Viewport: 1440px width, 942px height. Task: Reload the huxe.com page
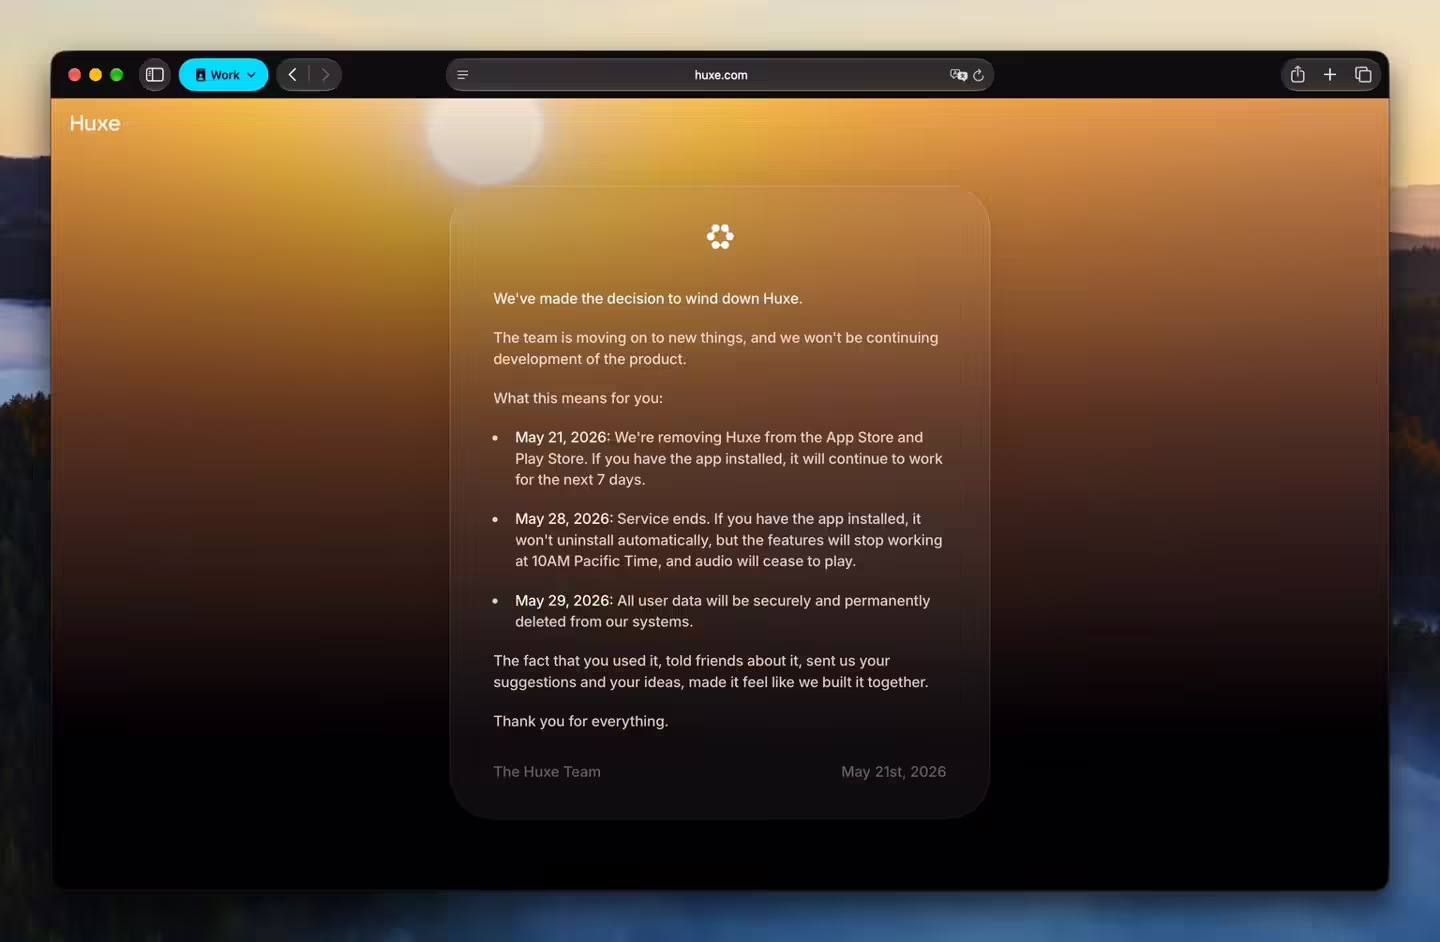click(979, 75)
